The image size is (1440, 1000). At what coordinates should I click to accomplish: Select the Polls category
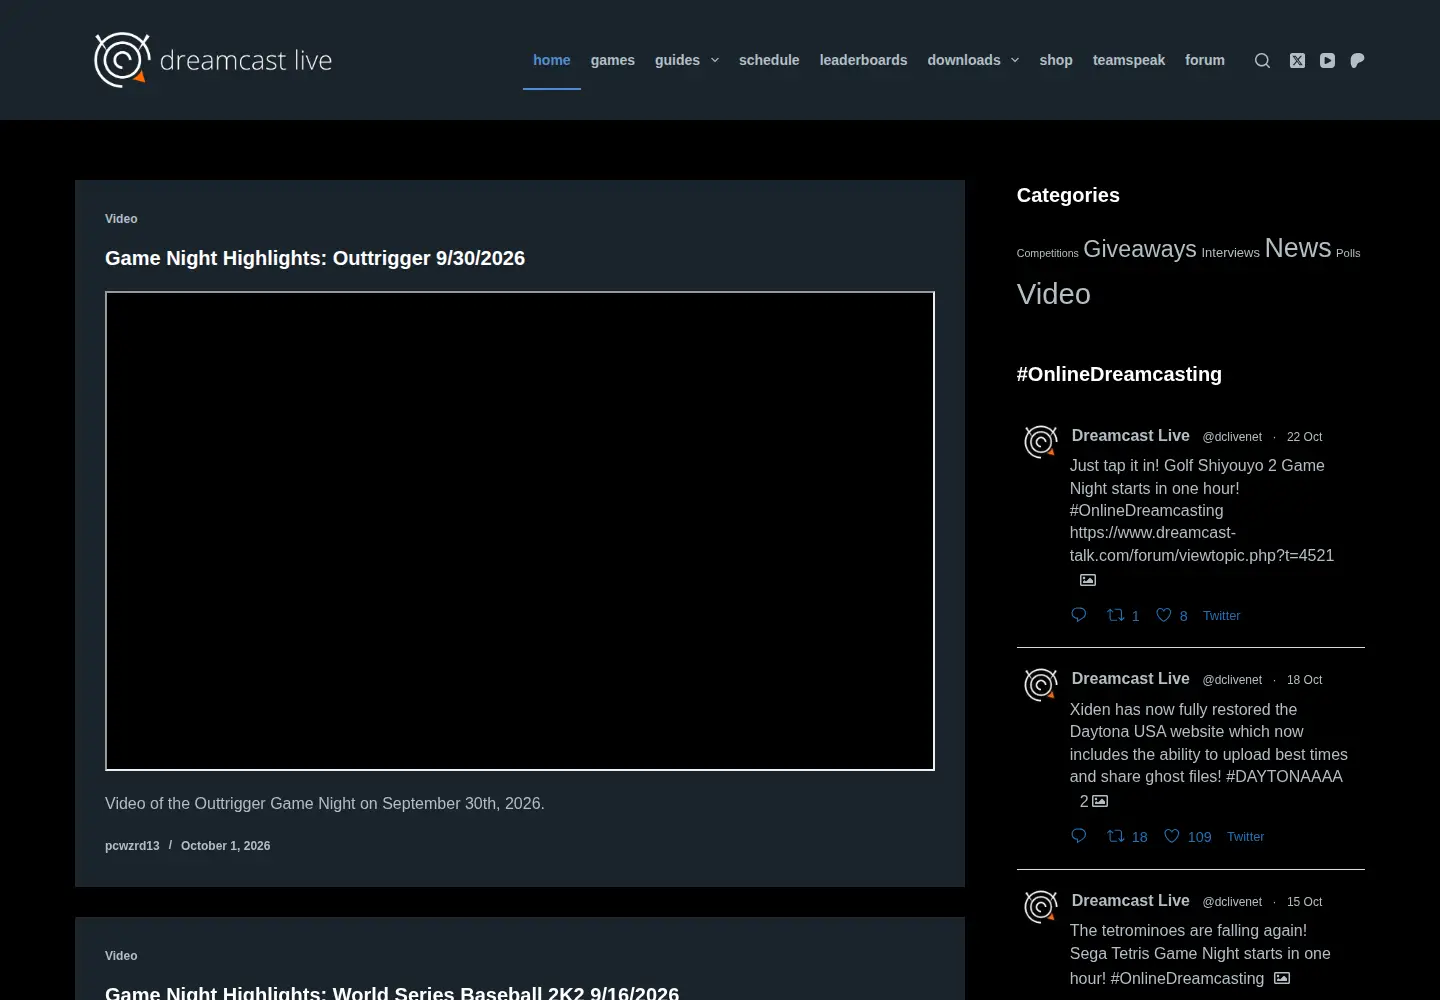click(x=1348, y=253)
